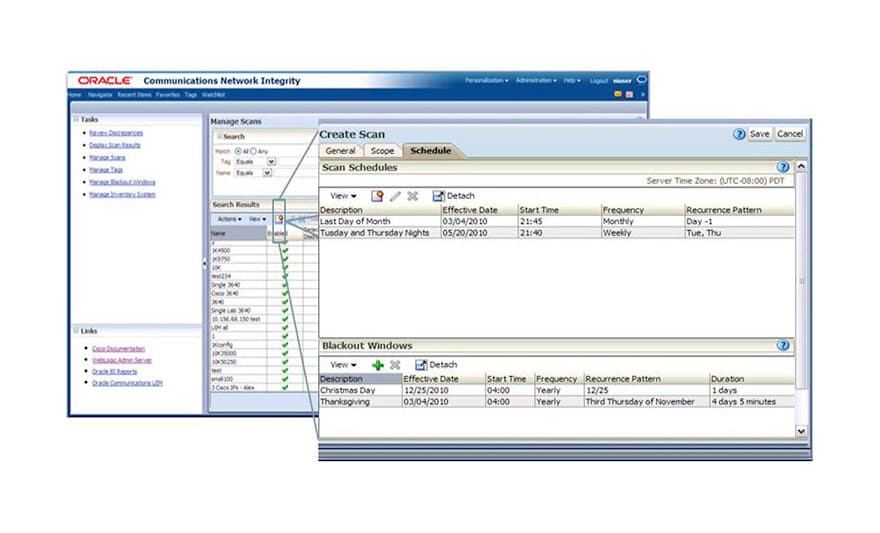Open Display Scan Results task link
Screen dimensions: 880x533
coord(115,145)
